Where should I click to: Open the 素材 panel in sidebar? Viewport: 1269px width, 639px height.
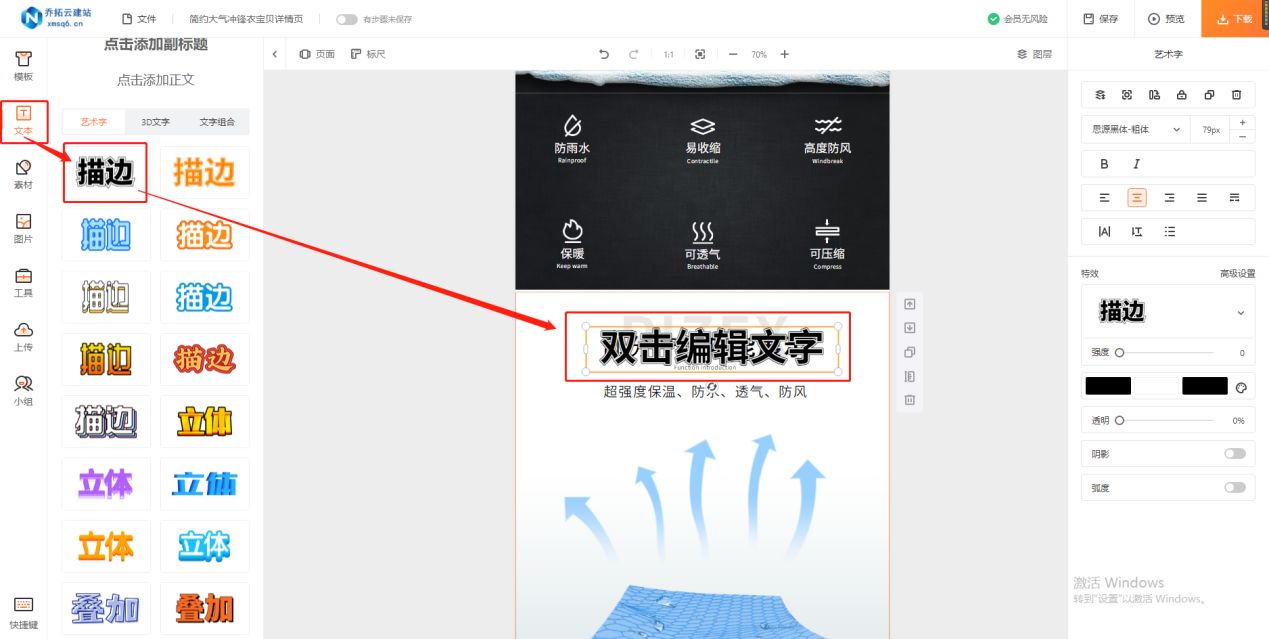24,172
